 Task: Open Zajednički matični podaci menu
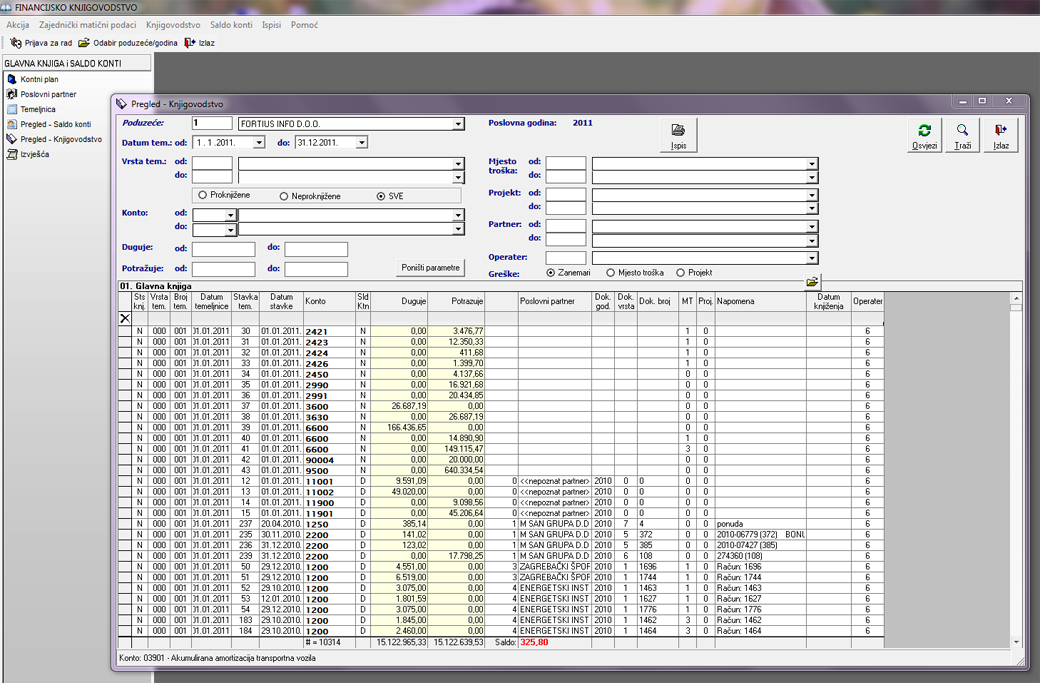(x=88, y=25)
